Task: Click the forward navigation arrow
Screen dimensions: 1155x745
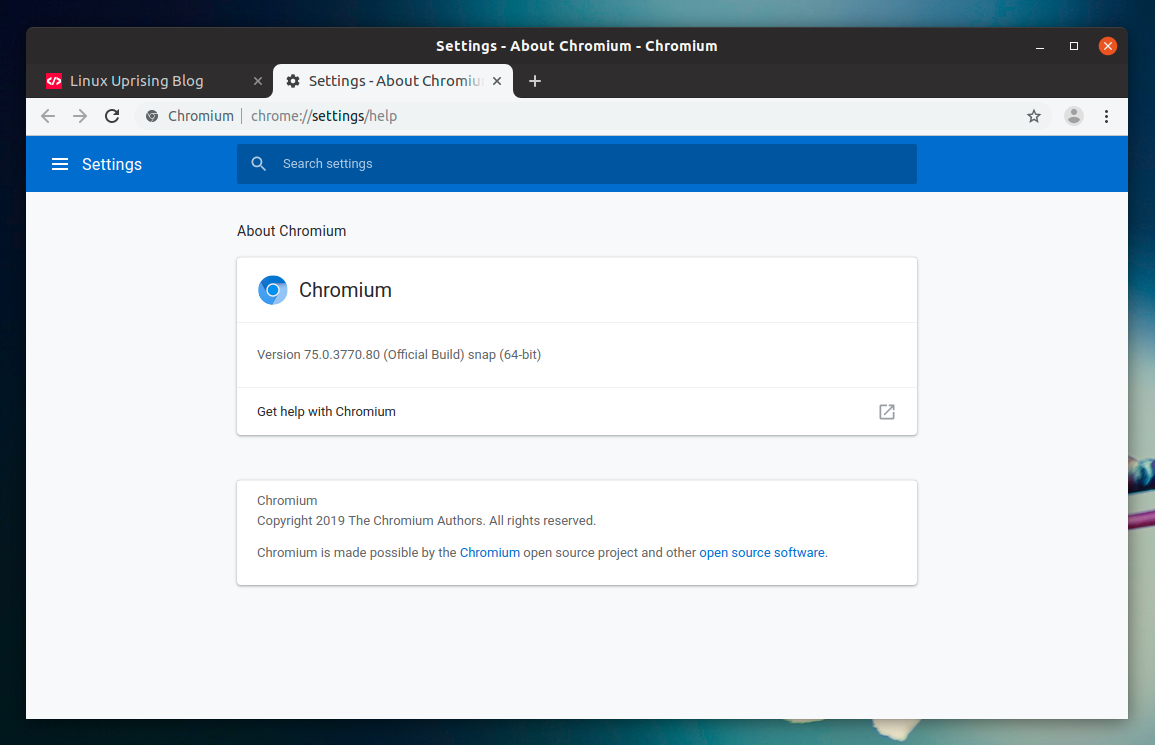Action: click(80, 116)
